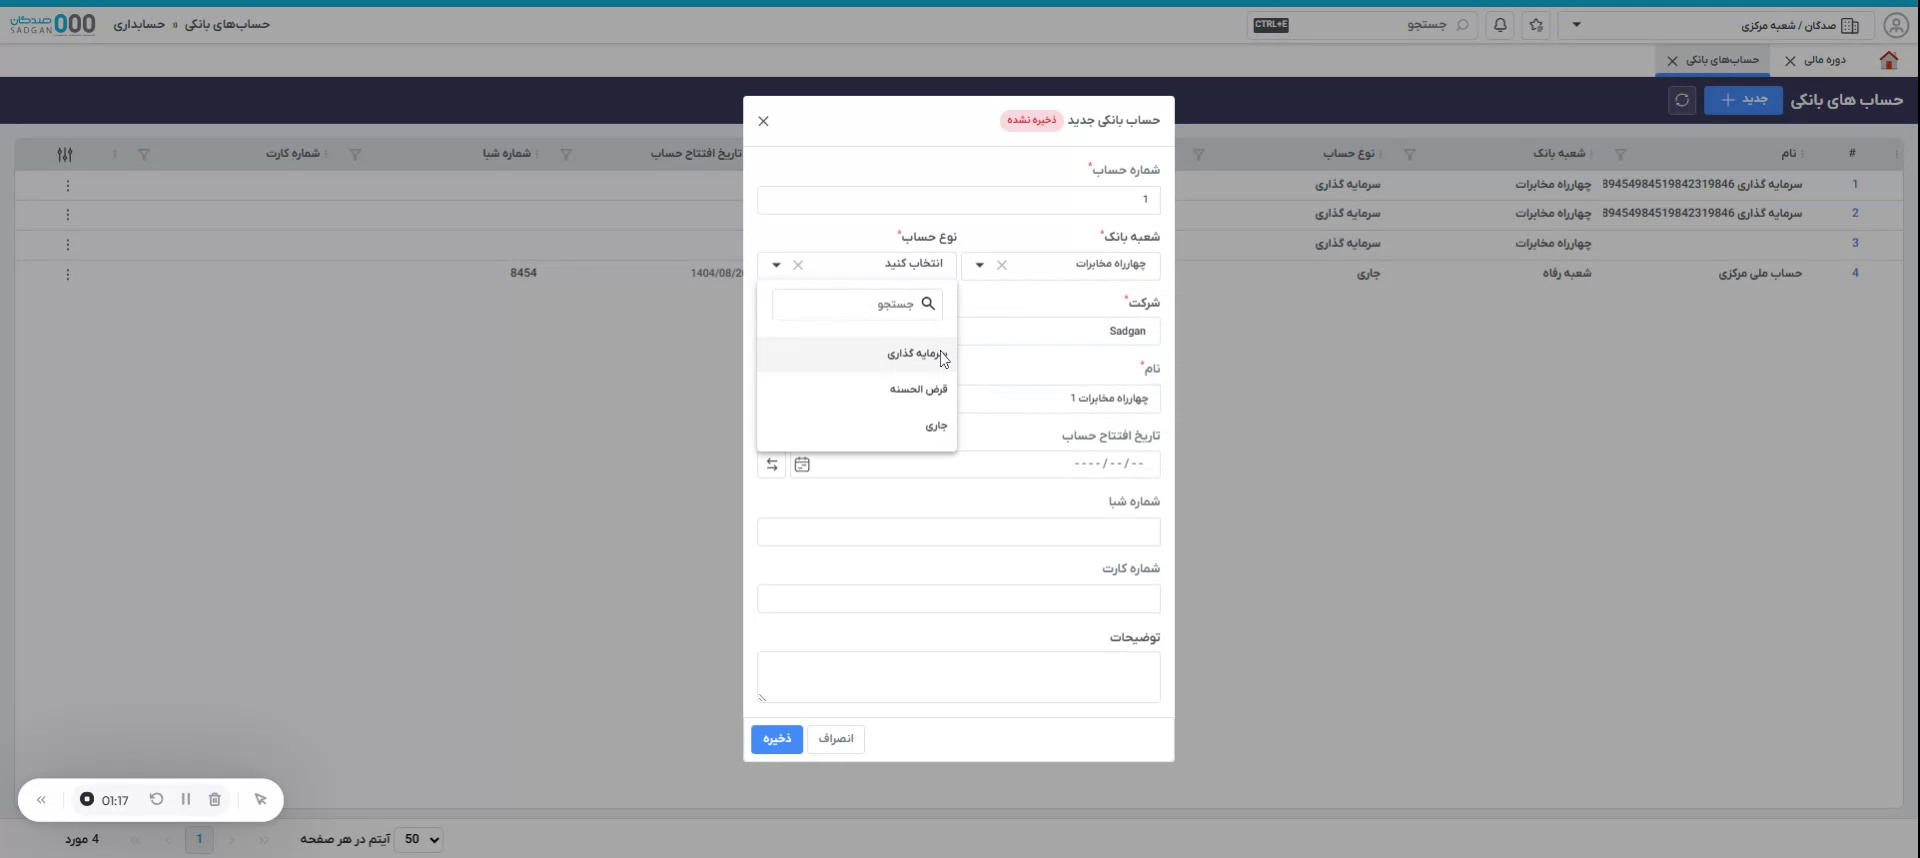The image size is (1920, 858).
Task: Click the حساب ملی مرکزی name cell
Action: pos(1760,273)
